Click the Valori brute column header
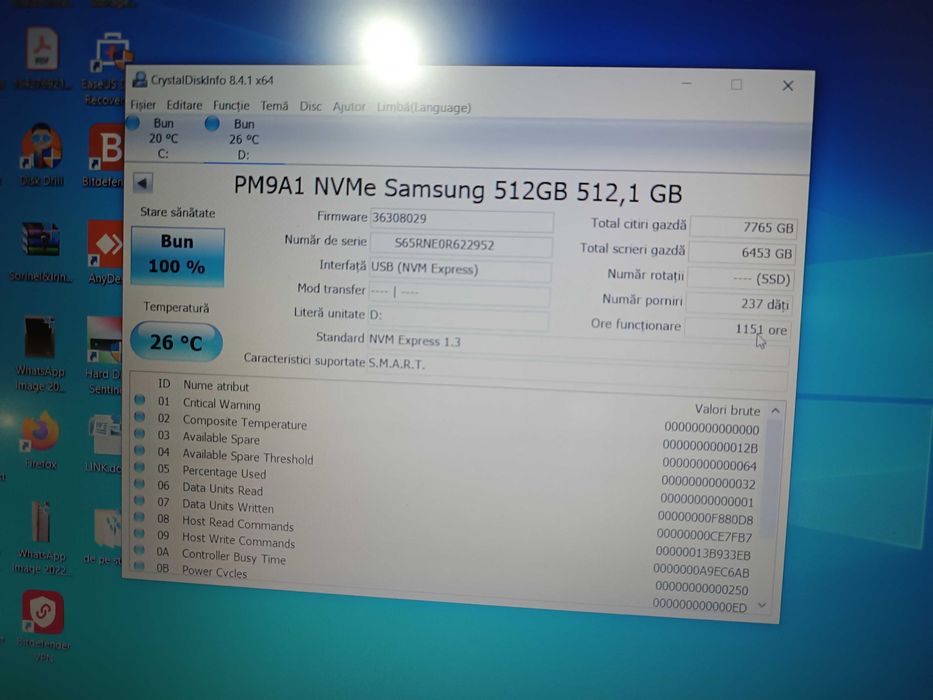933x700 pixels. (x=727, y=410)
